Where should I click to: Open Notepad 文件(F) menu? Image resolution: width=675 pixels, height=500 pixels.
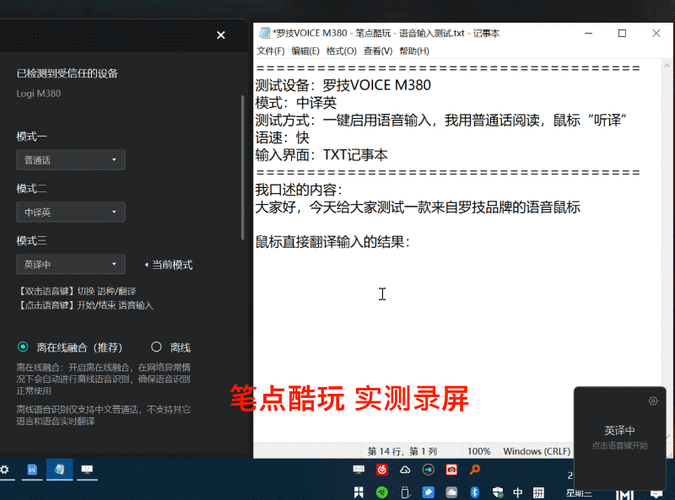coord(270,51)
